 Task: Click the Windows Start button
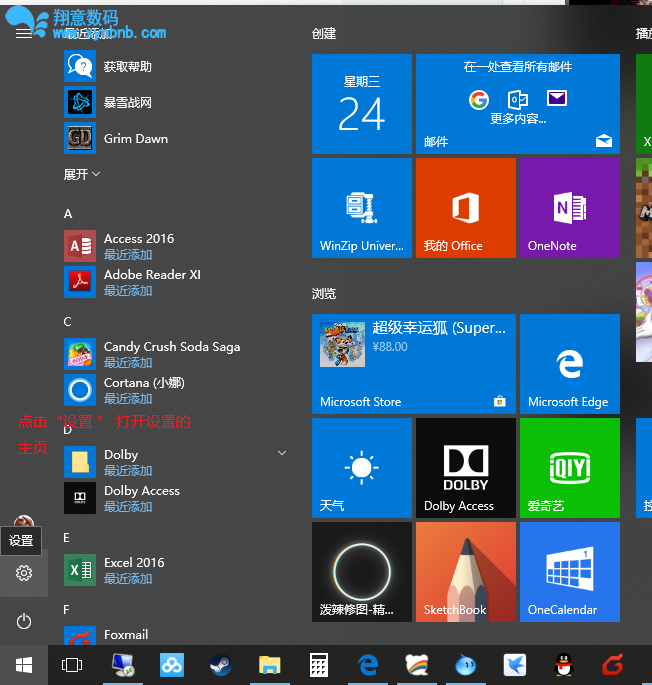(x=24, y=665)
